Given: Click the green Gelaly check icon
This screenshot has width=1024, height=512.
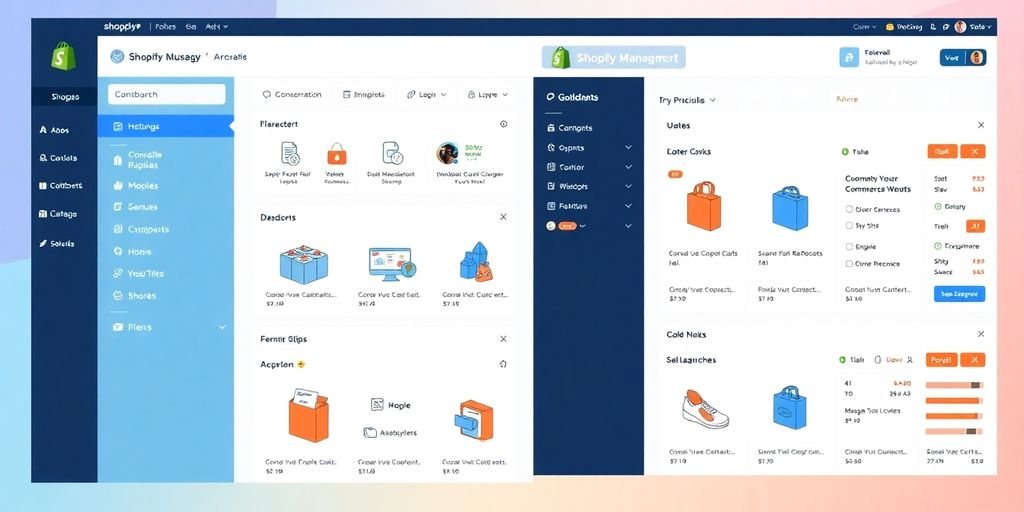Looking at the screenshot, I should (938, 206).
